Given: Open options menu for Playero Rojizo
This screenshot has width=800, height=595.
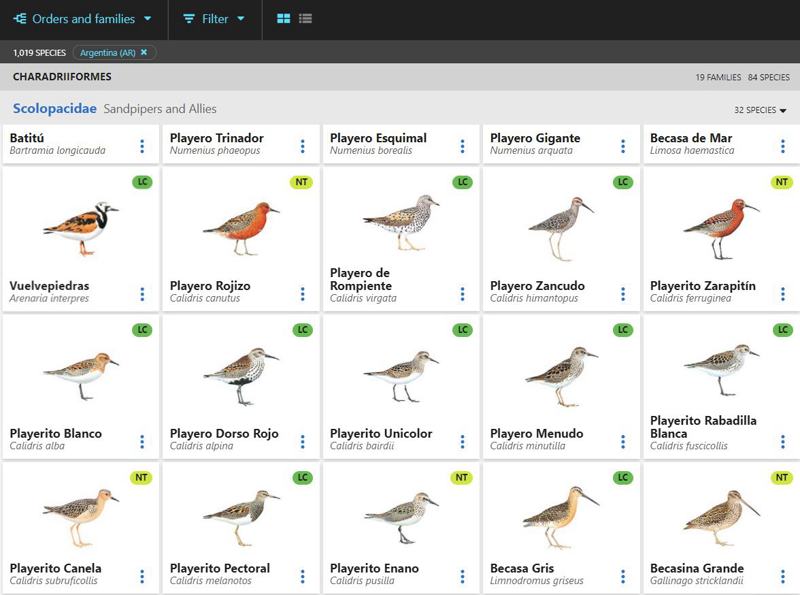Looking at the screenshot, I should coord(302,294).
